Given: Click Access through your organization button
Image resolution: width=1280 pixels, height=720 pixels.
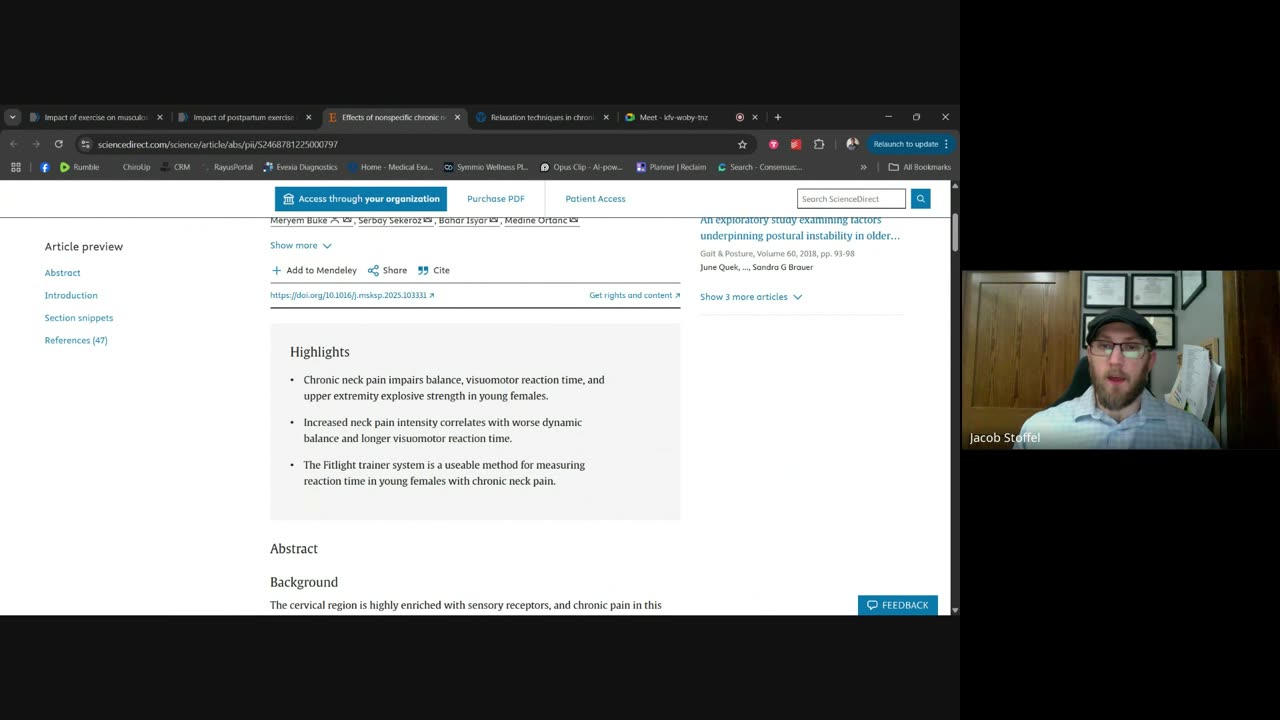Looking at the screenshot, I should [361, 199].
